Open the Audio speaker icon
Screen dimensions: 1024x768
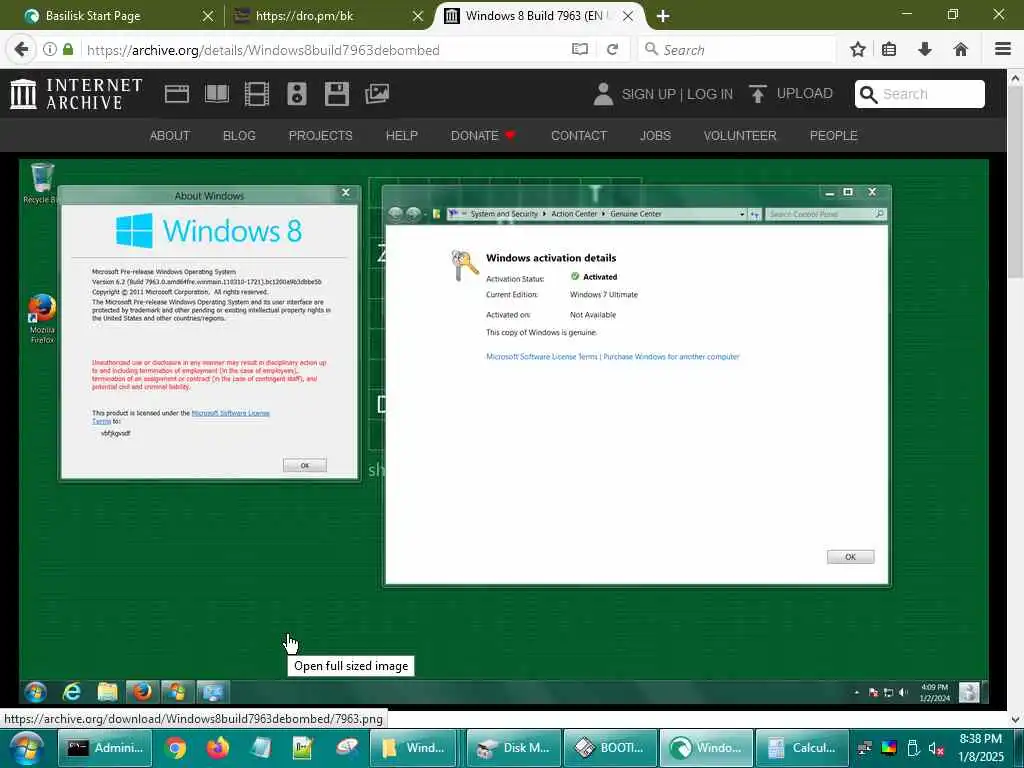pyautogui.click(x=296, y=94)
